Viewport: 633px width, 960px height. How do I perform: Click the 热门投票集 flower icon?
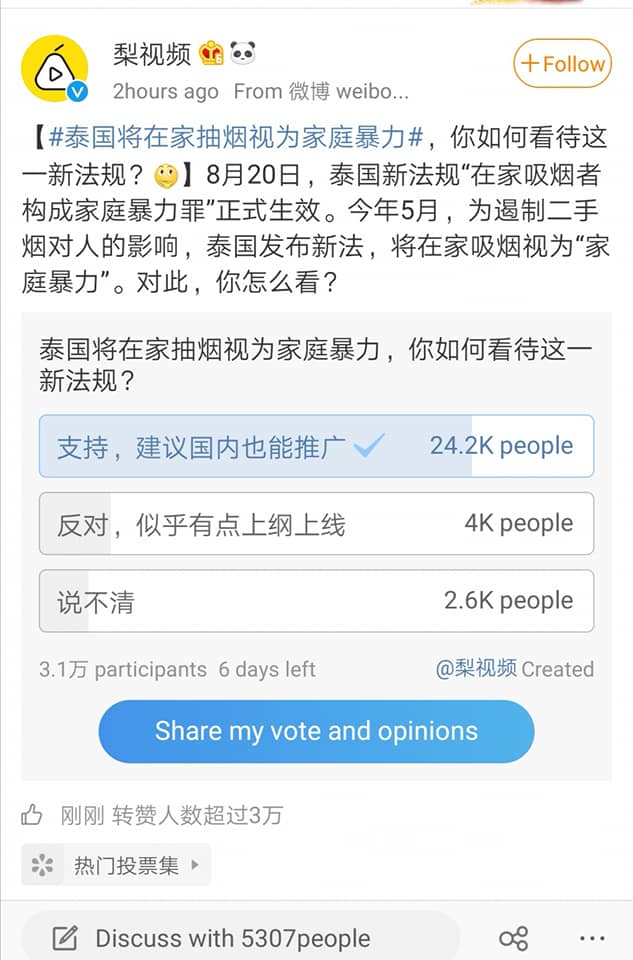42,865
